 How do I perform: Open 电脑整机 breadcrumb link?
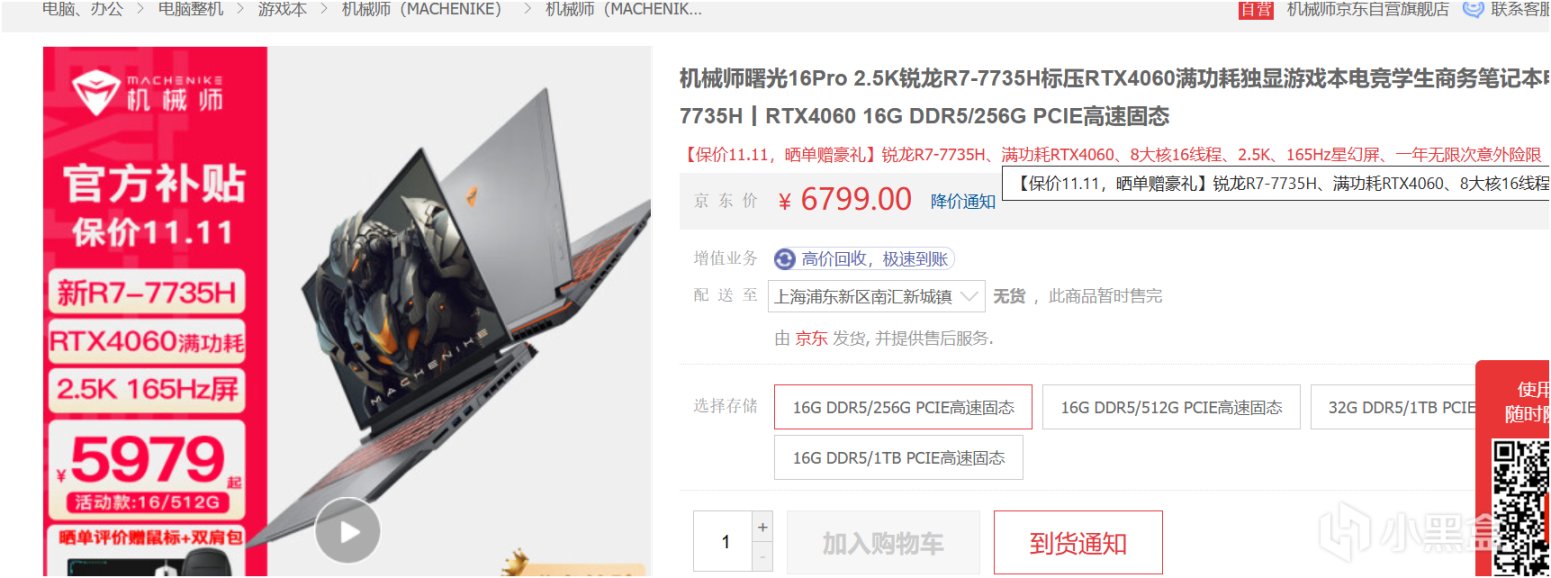tap(190, 9)
